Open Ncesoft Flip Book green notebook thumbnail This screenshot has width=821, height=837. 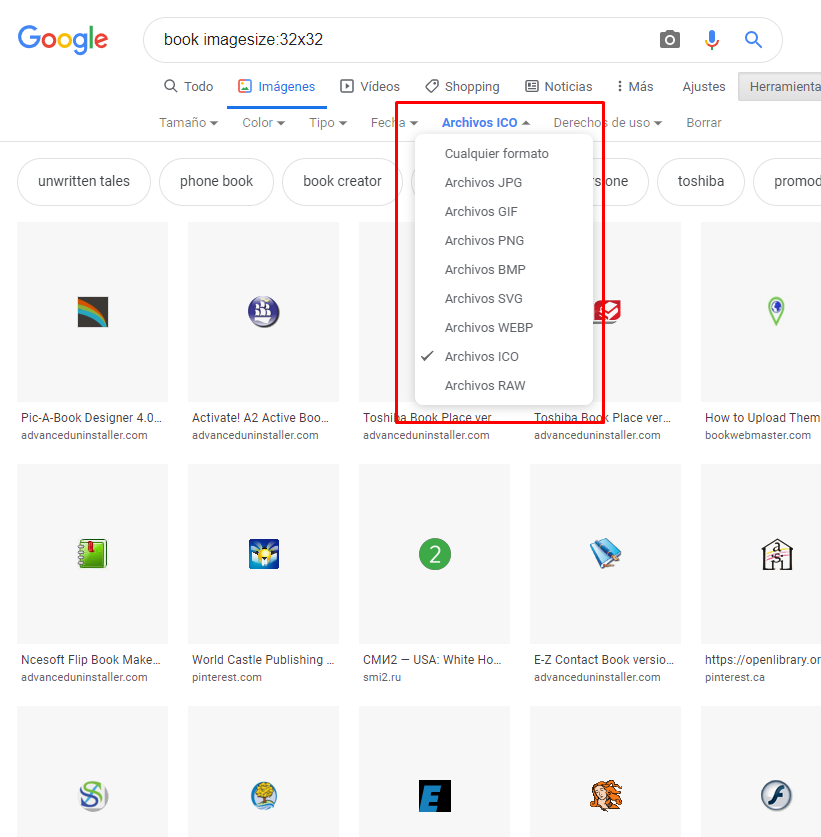(92, 554)
